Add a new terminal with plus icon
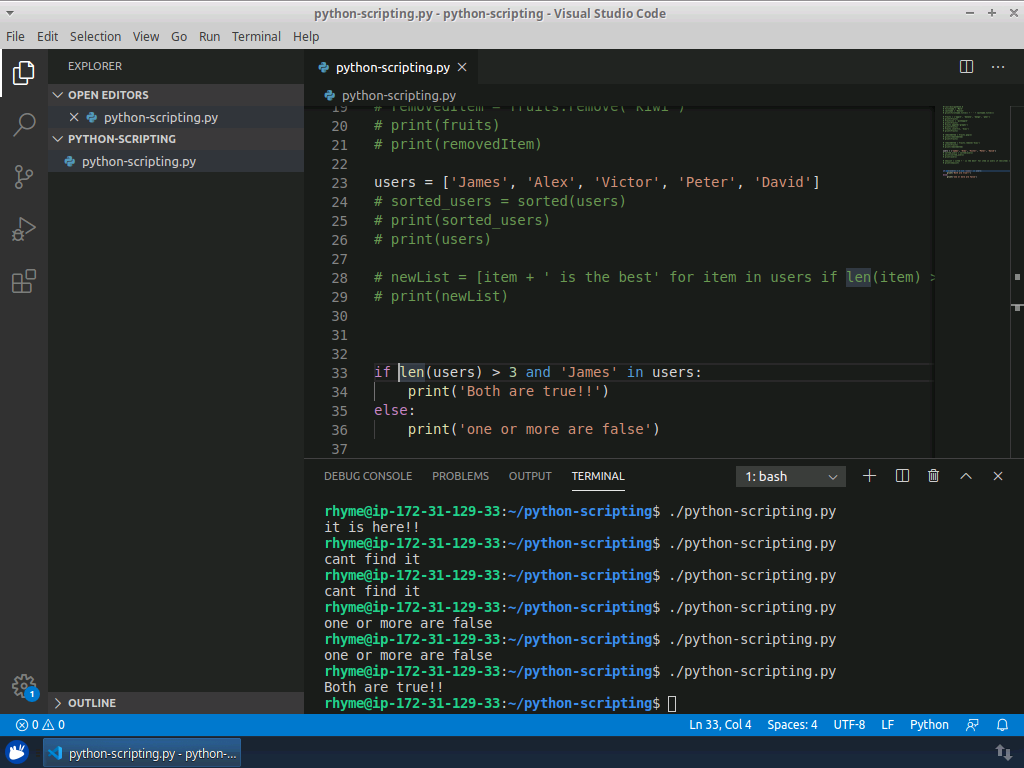This screenshot has height=768, width=1024. click(x=869, y=477)
